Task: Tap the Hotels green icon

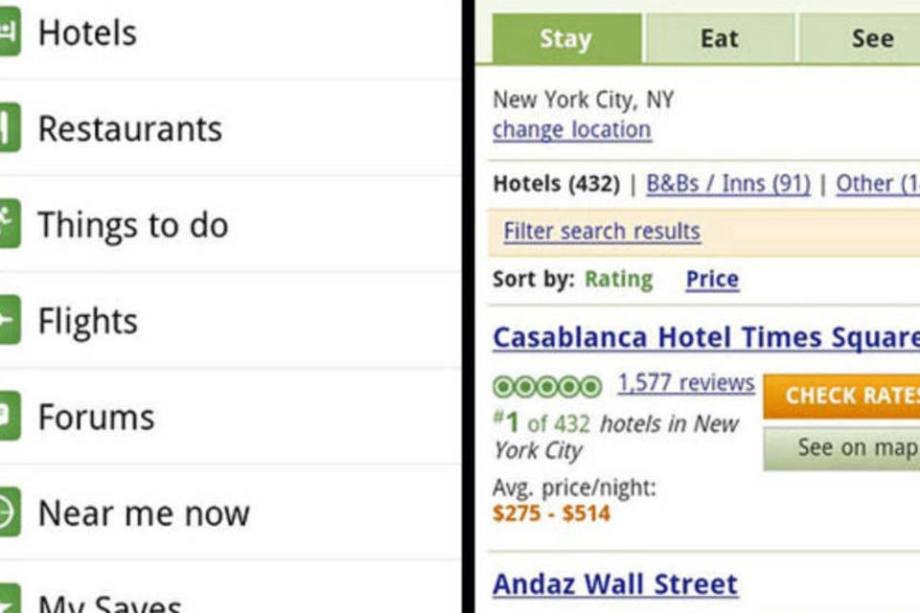Action: (x=9, y=33)
